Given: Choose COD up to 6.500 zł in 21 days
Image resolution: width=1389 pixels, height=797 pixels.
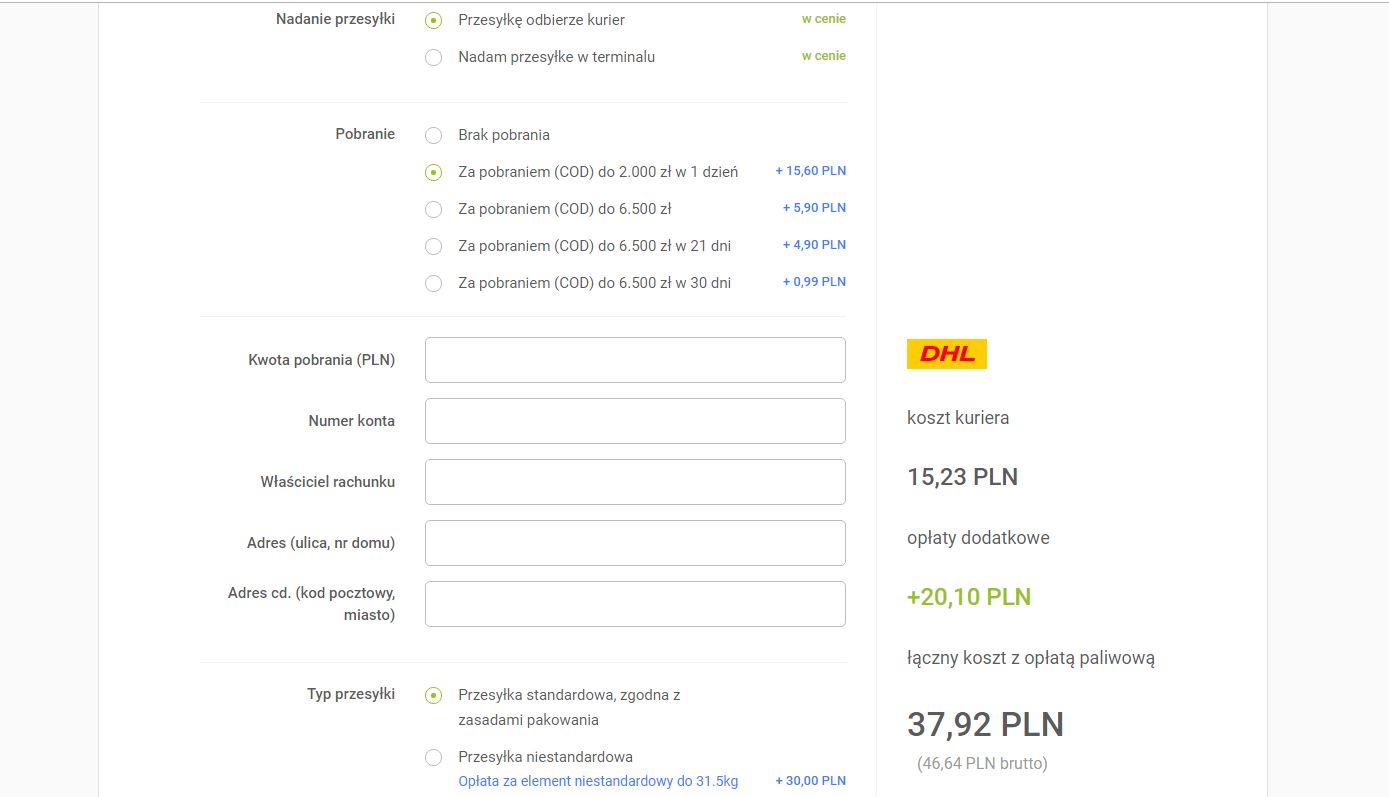Looking at the screenshot, I should click(433, 246).
